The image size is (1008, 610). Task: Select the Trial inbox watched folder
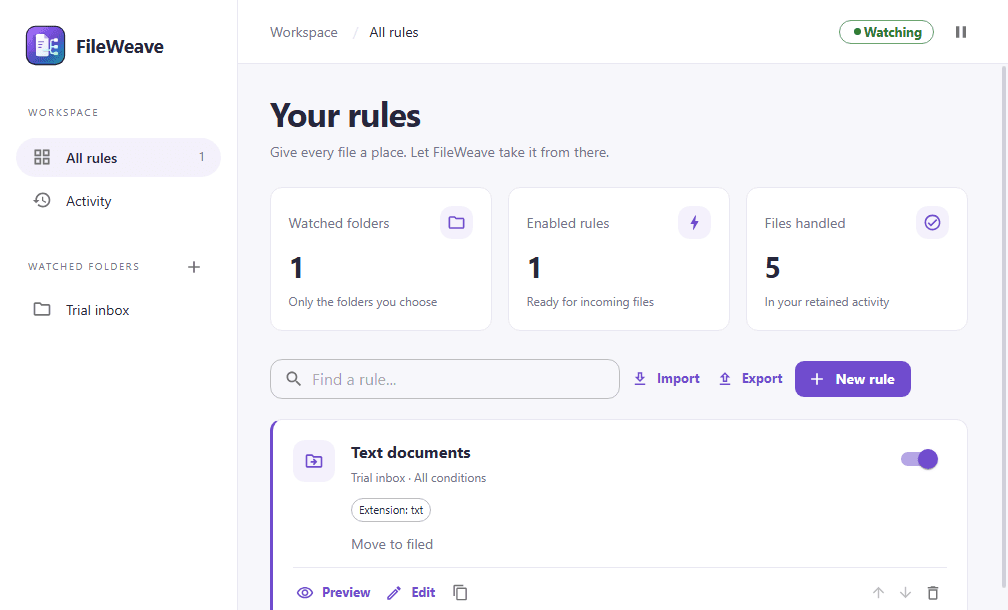[118, 310]
